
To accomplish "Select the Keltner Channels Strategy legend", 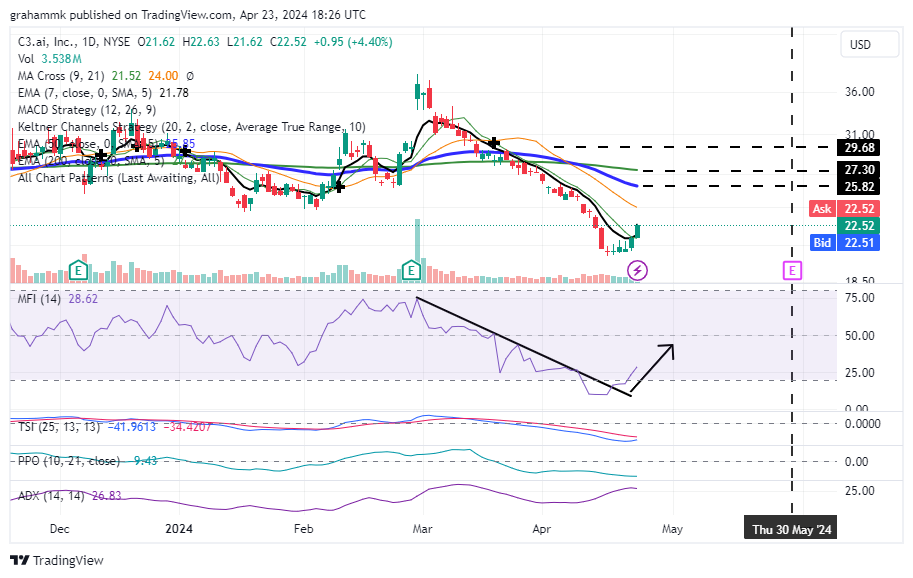I will [192, 126].
